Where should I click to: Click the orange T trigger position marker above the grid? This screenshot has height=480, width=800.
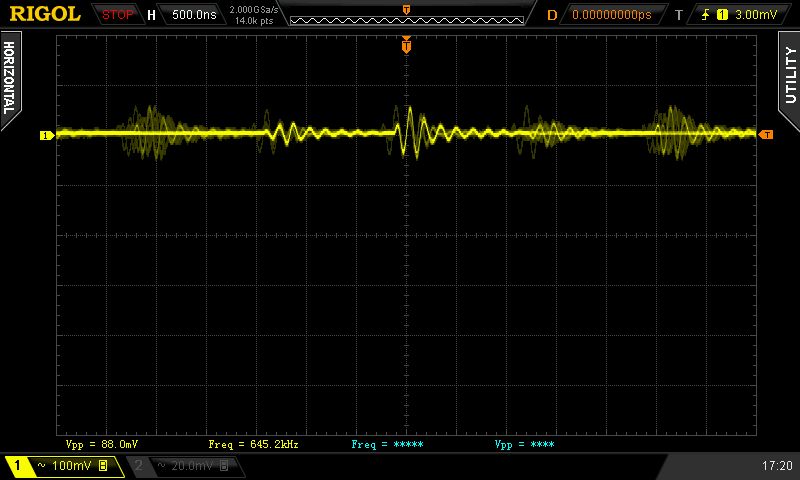coord(406,45)
